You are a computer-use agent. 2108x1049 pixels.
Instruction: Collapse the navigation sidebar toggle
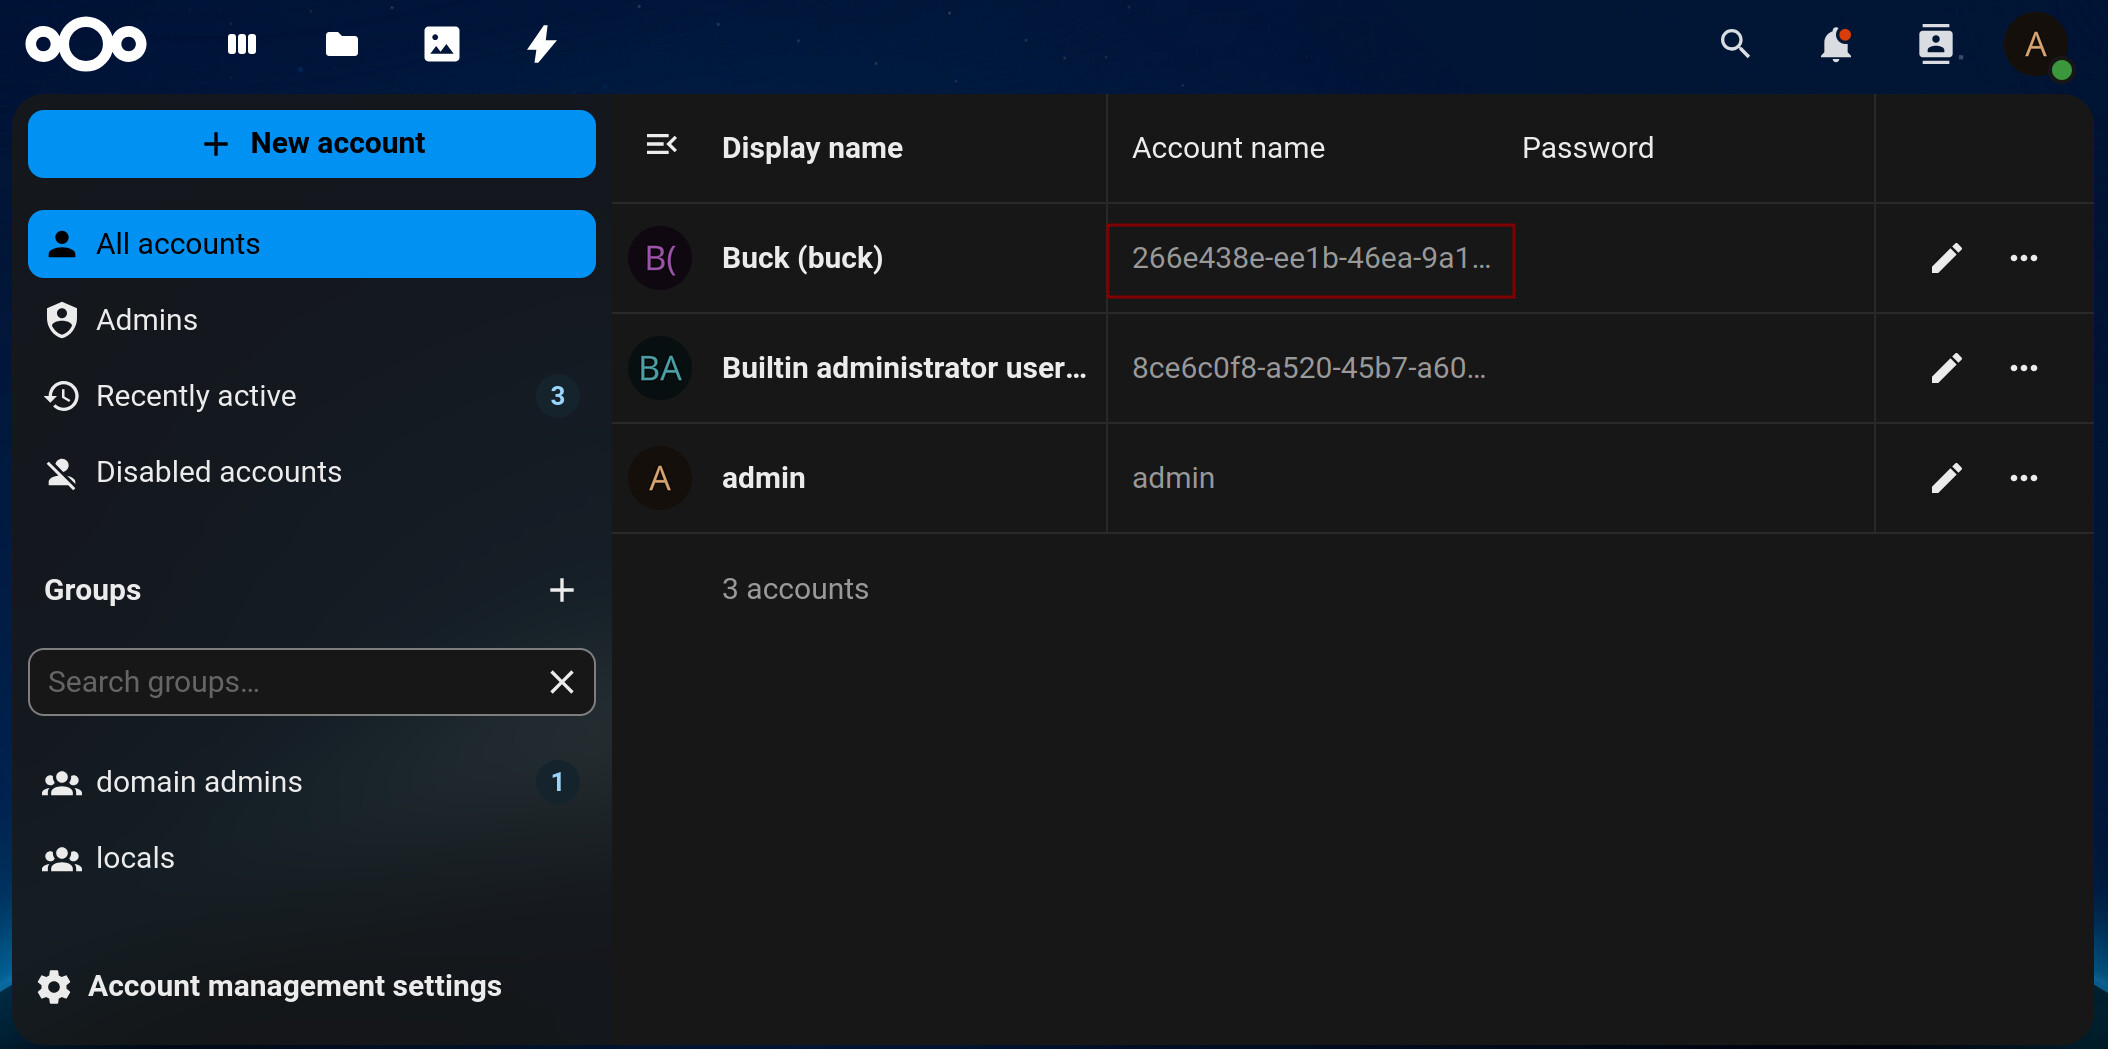(x=661, y=146)
